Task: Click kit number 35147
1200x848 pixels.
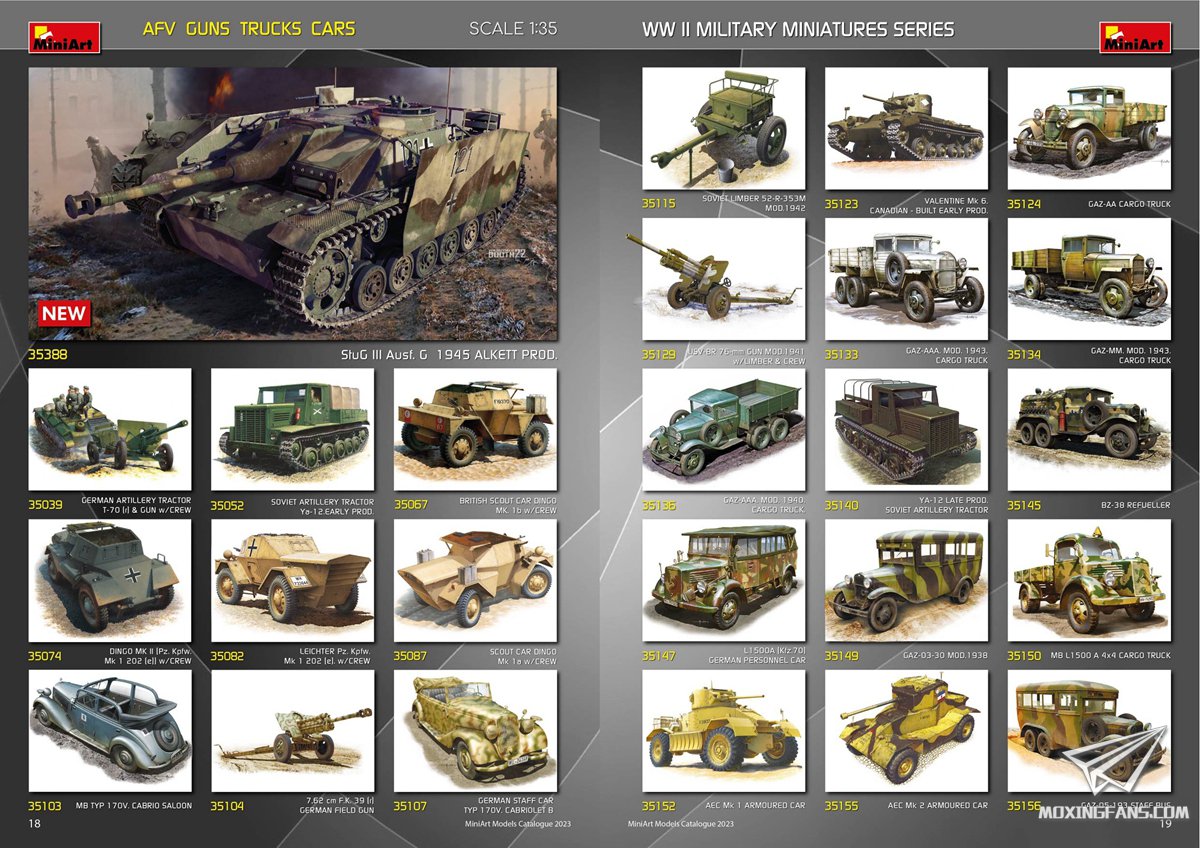Action: coord(659,656)
